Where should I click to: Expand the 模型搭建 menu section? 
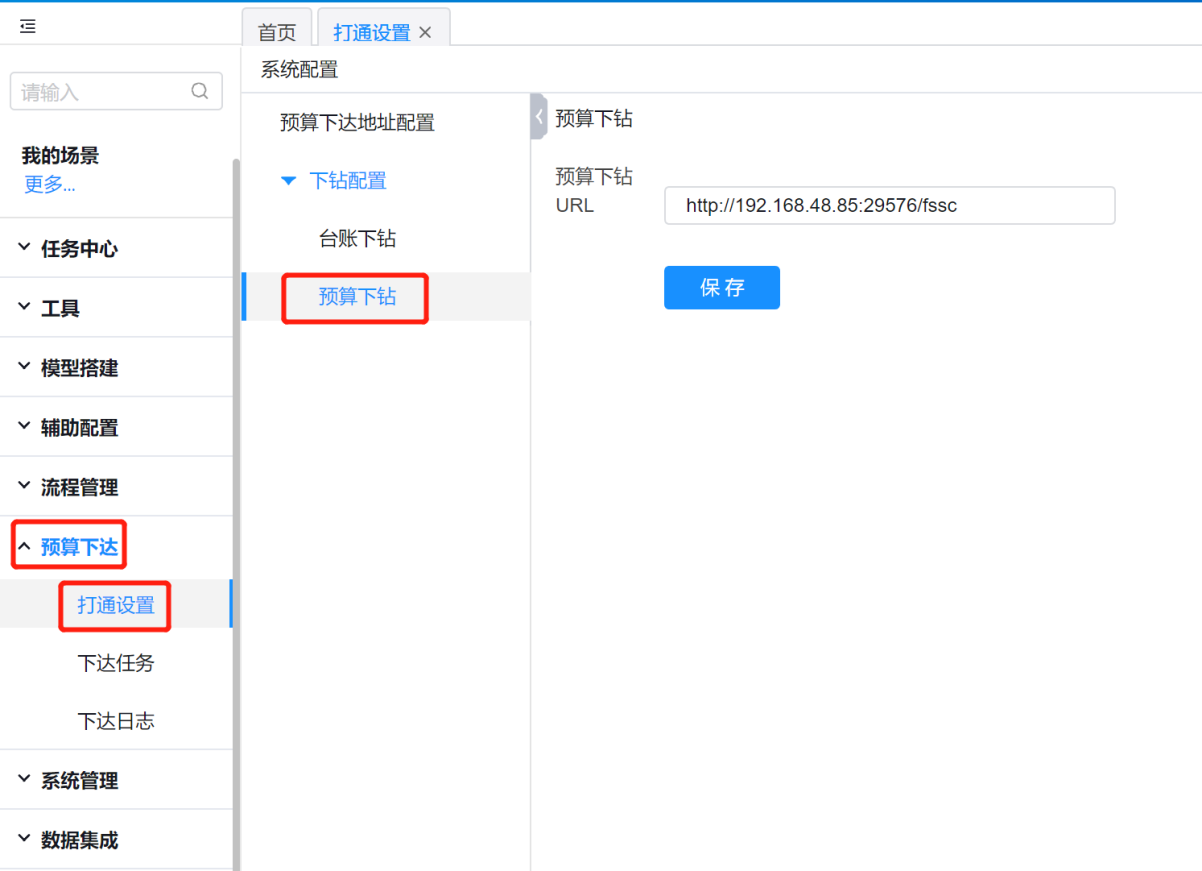[78, 368]
